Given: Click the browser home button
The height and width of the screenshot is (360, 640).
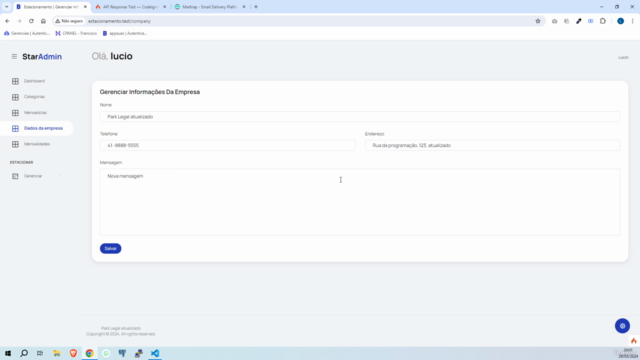Looking at the screenshot, I should click(43, 21).
